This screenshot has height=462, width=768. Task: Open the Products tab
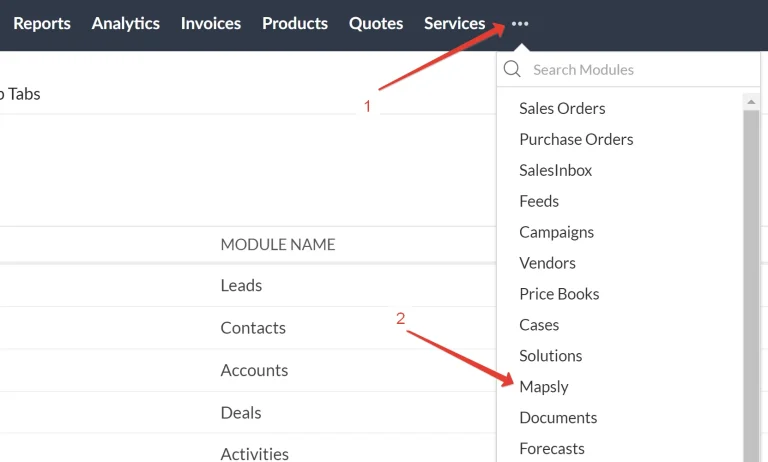coord(295,23)
